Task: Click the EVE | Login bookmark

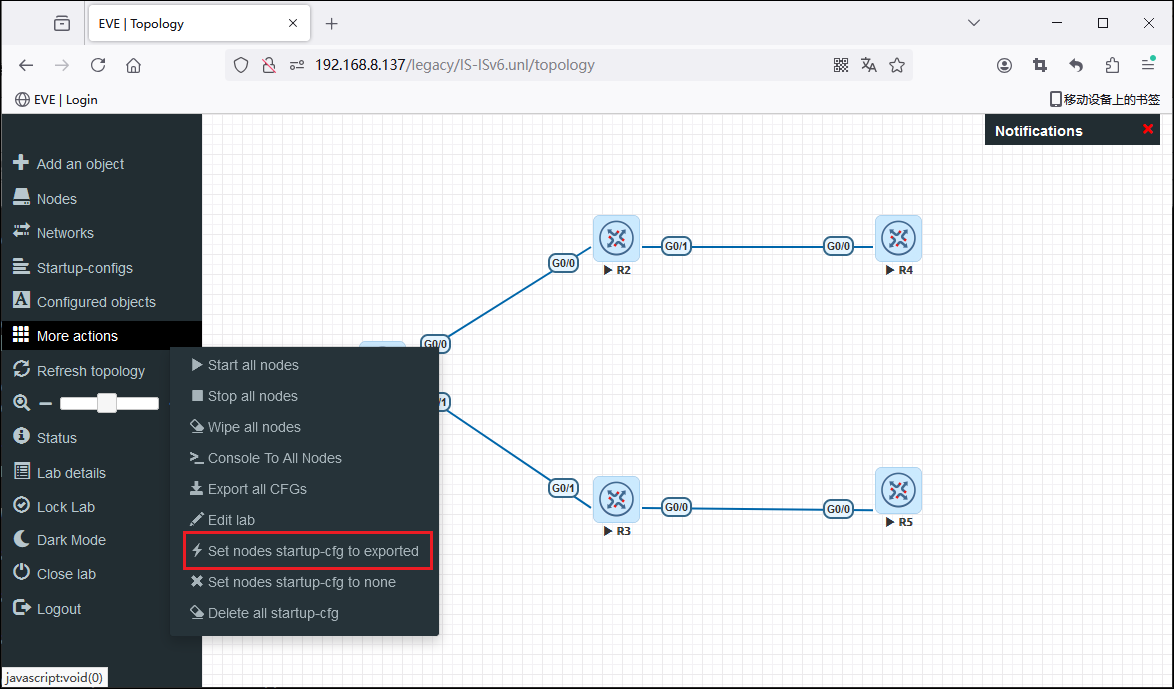Action: (57, 99)
